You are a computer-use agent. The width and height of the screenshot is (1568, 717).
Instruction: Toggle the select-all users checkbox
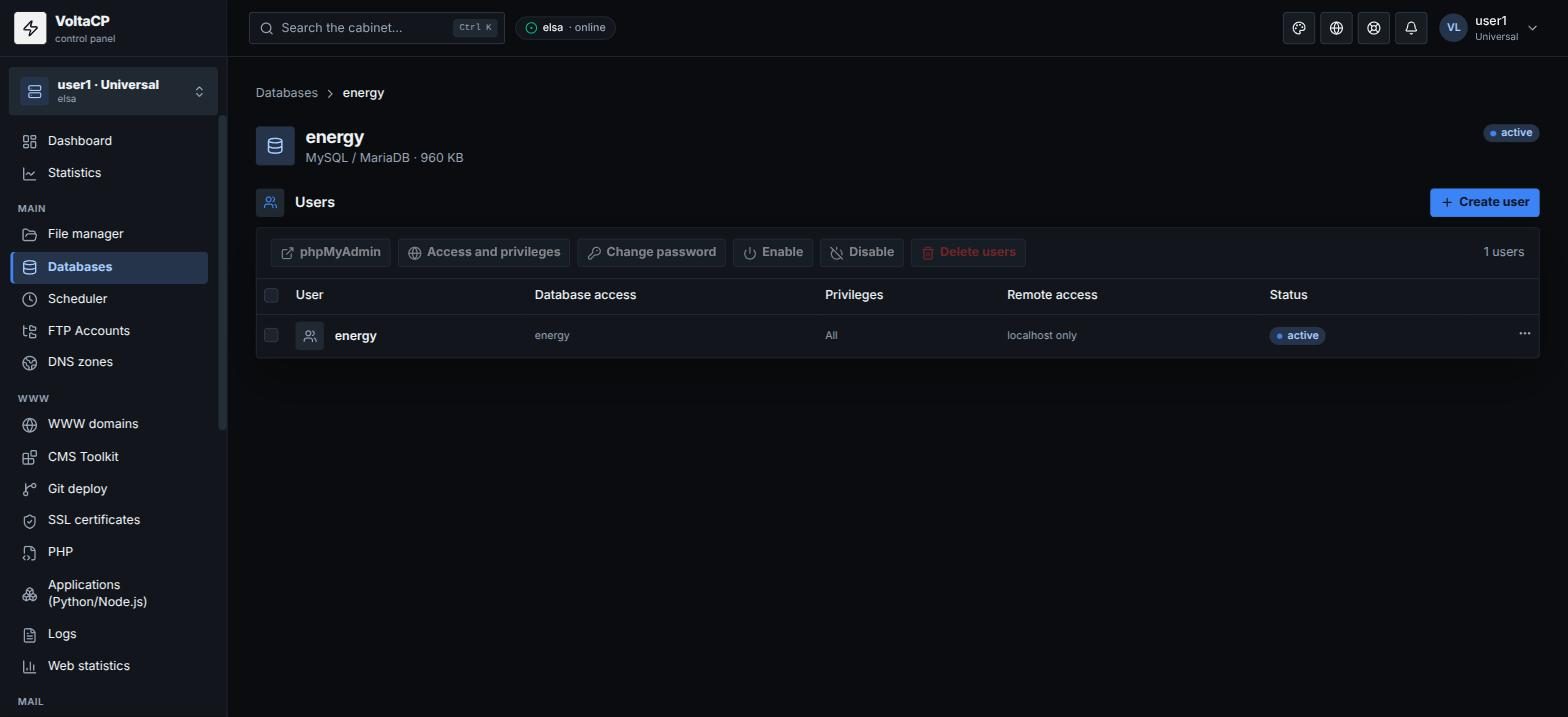click(x=271, y=295)
